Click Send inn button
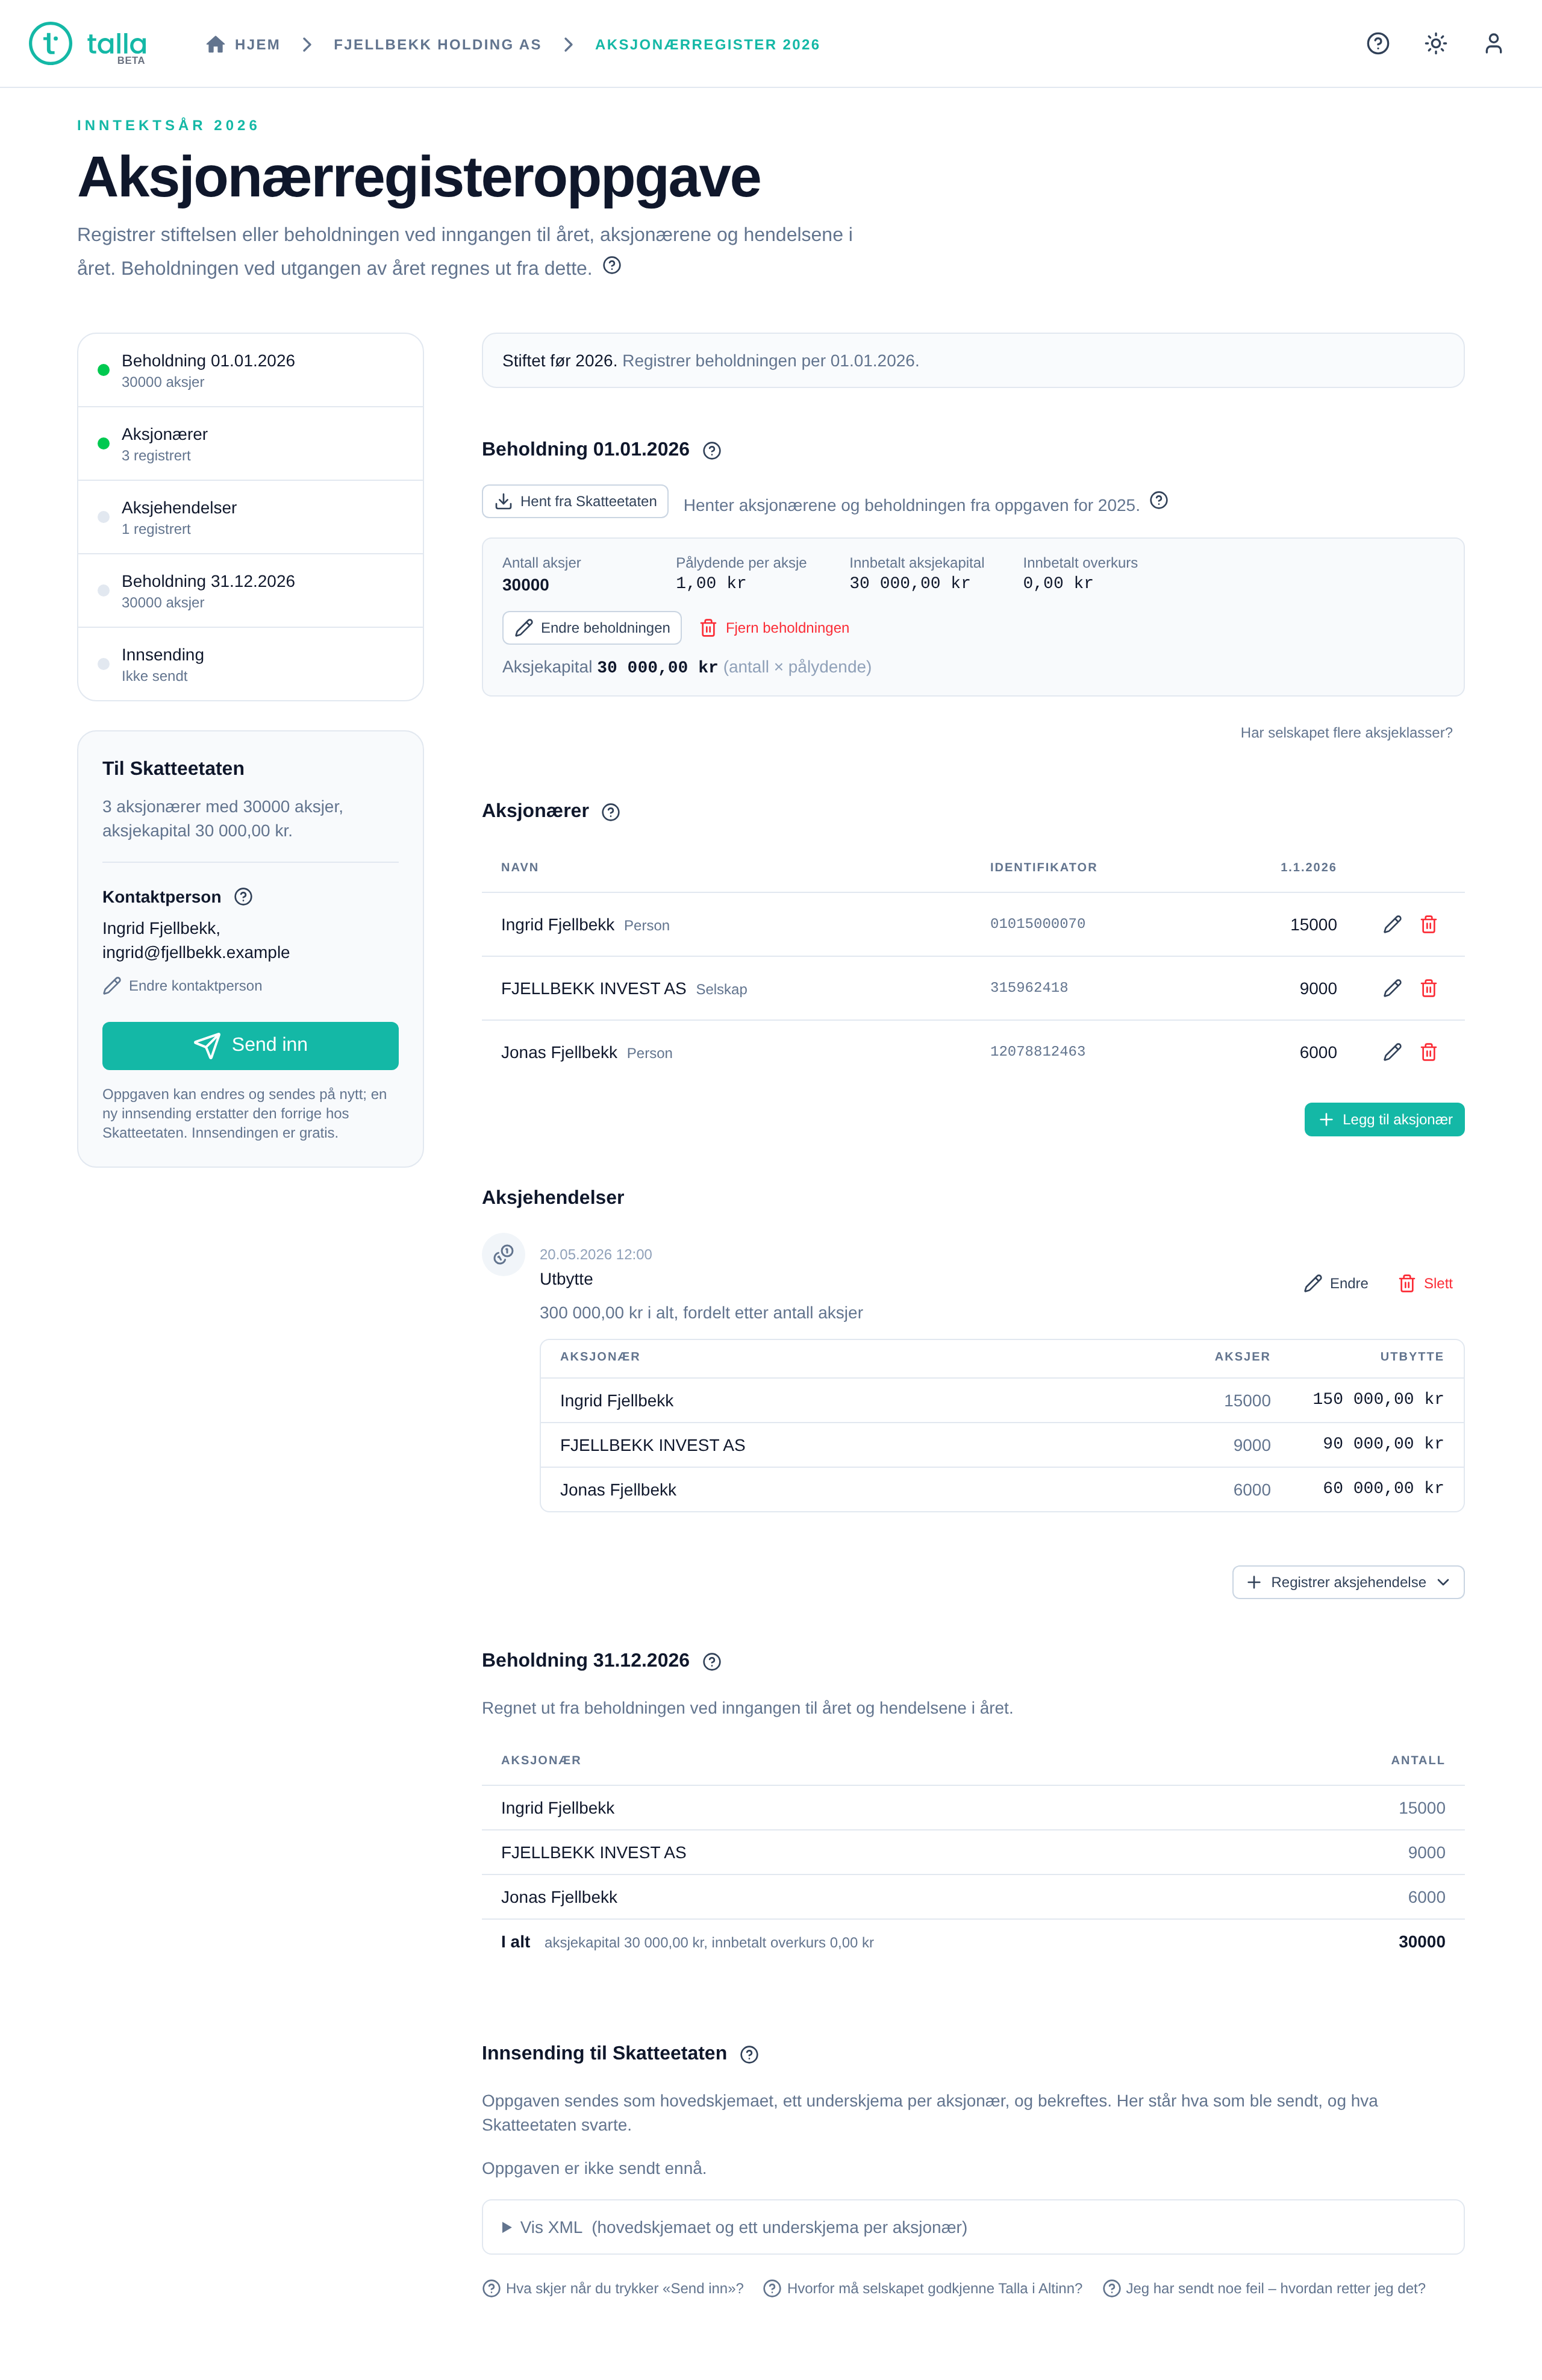The width and height of the screenshot is (1542, 2380). click(250, 1045)
